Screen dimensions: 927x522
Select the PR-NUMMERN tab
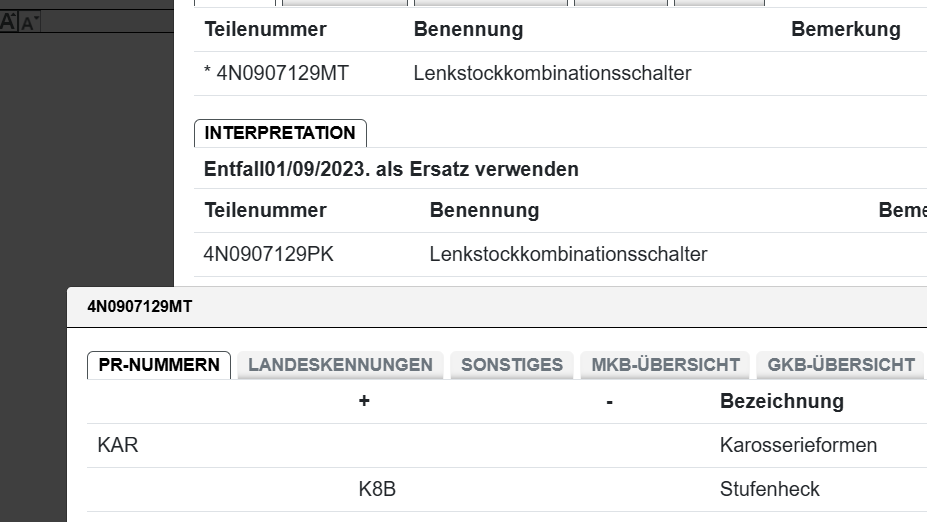pos(159,365)
